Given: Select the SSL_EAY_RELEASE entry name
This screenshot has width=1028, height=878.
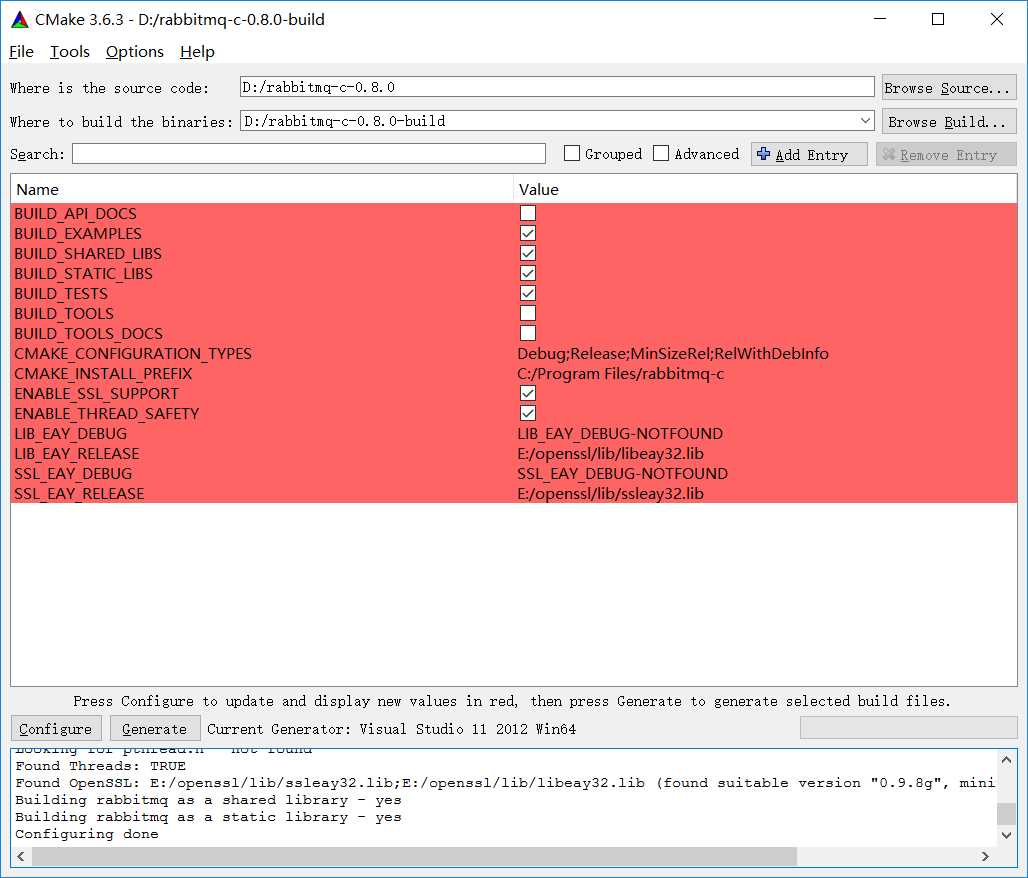Looking at the screenshot, I should click(79, 494).
